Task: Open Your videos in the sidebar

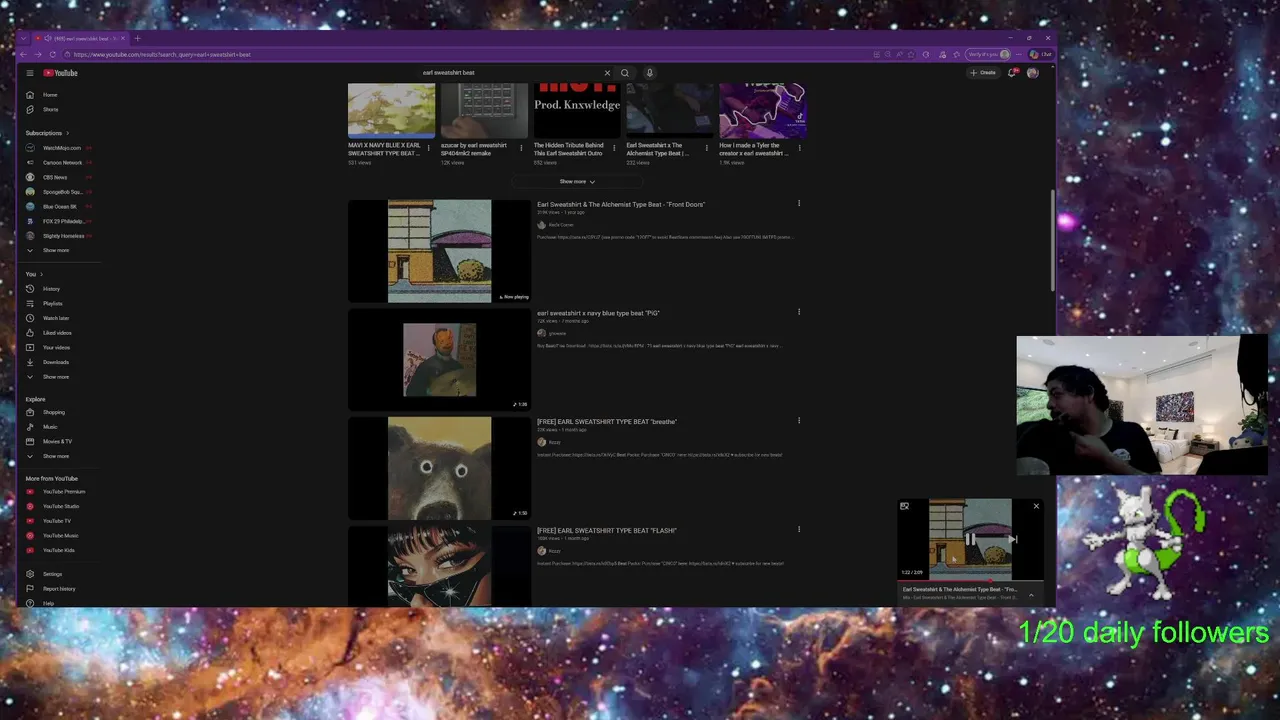Action: 56,347
